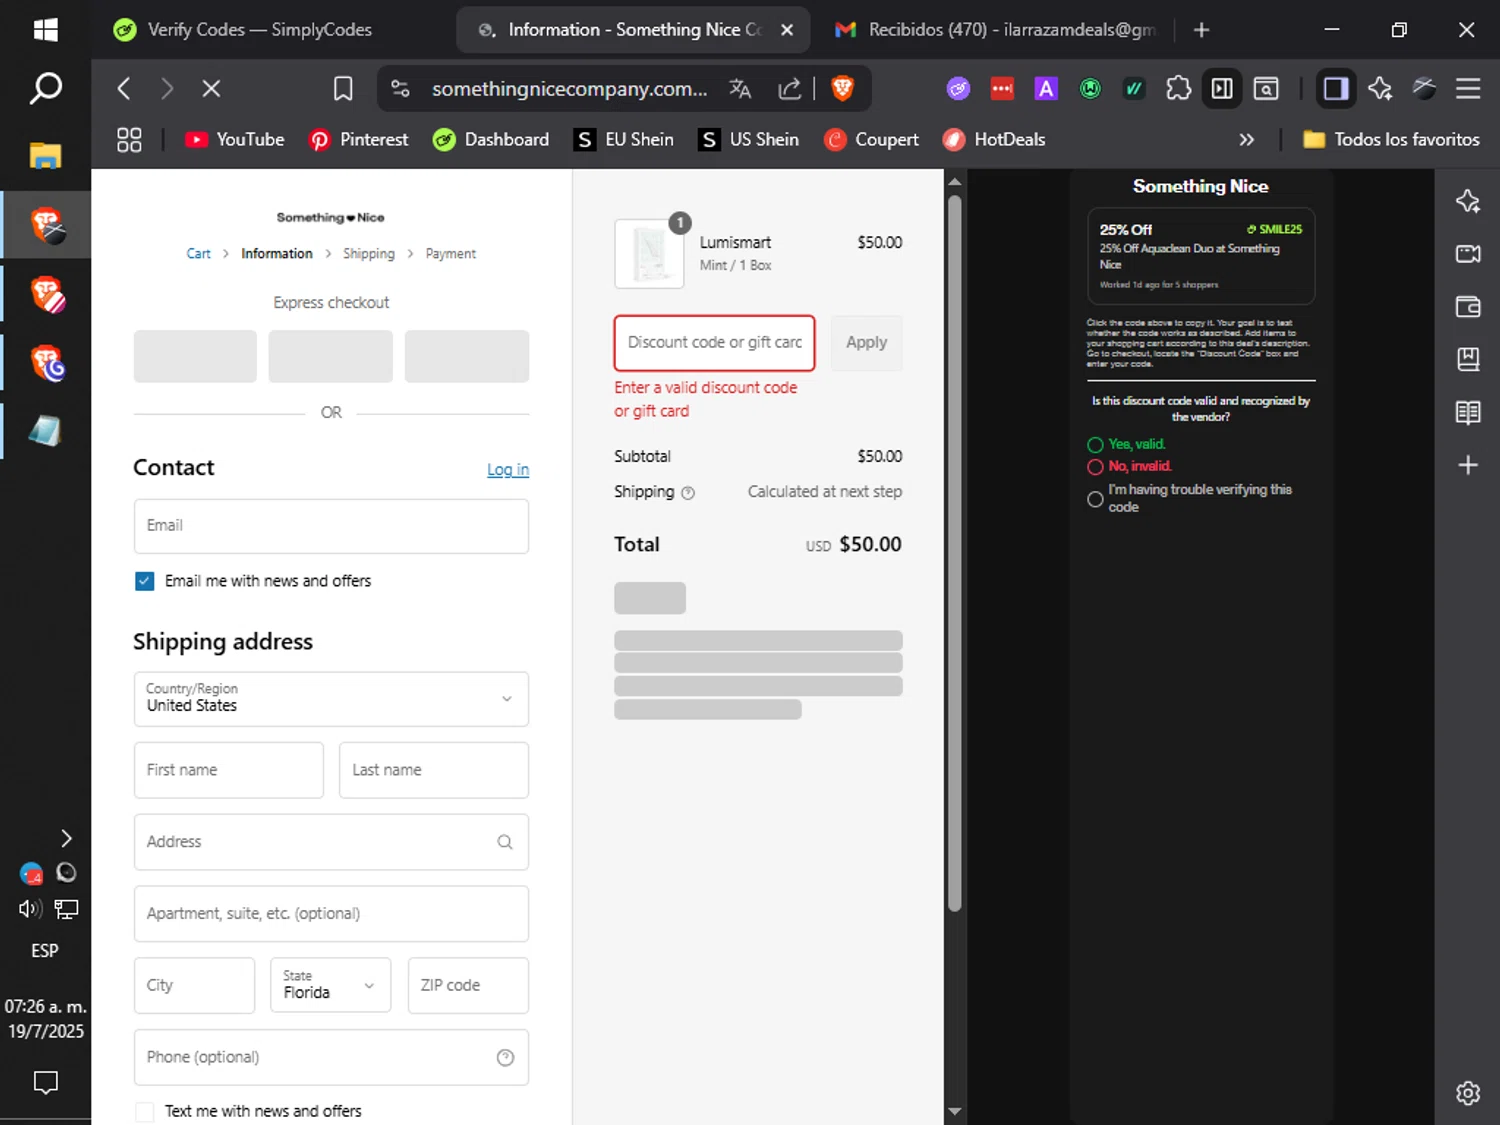The width and height of the screenshot is (1500, 1125).
Task: Open Brave Shields lion icon
Action: (843, 89)
